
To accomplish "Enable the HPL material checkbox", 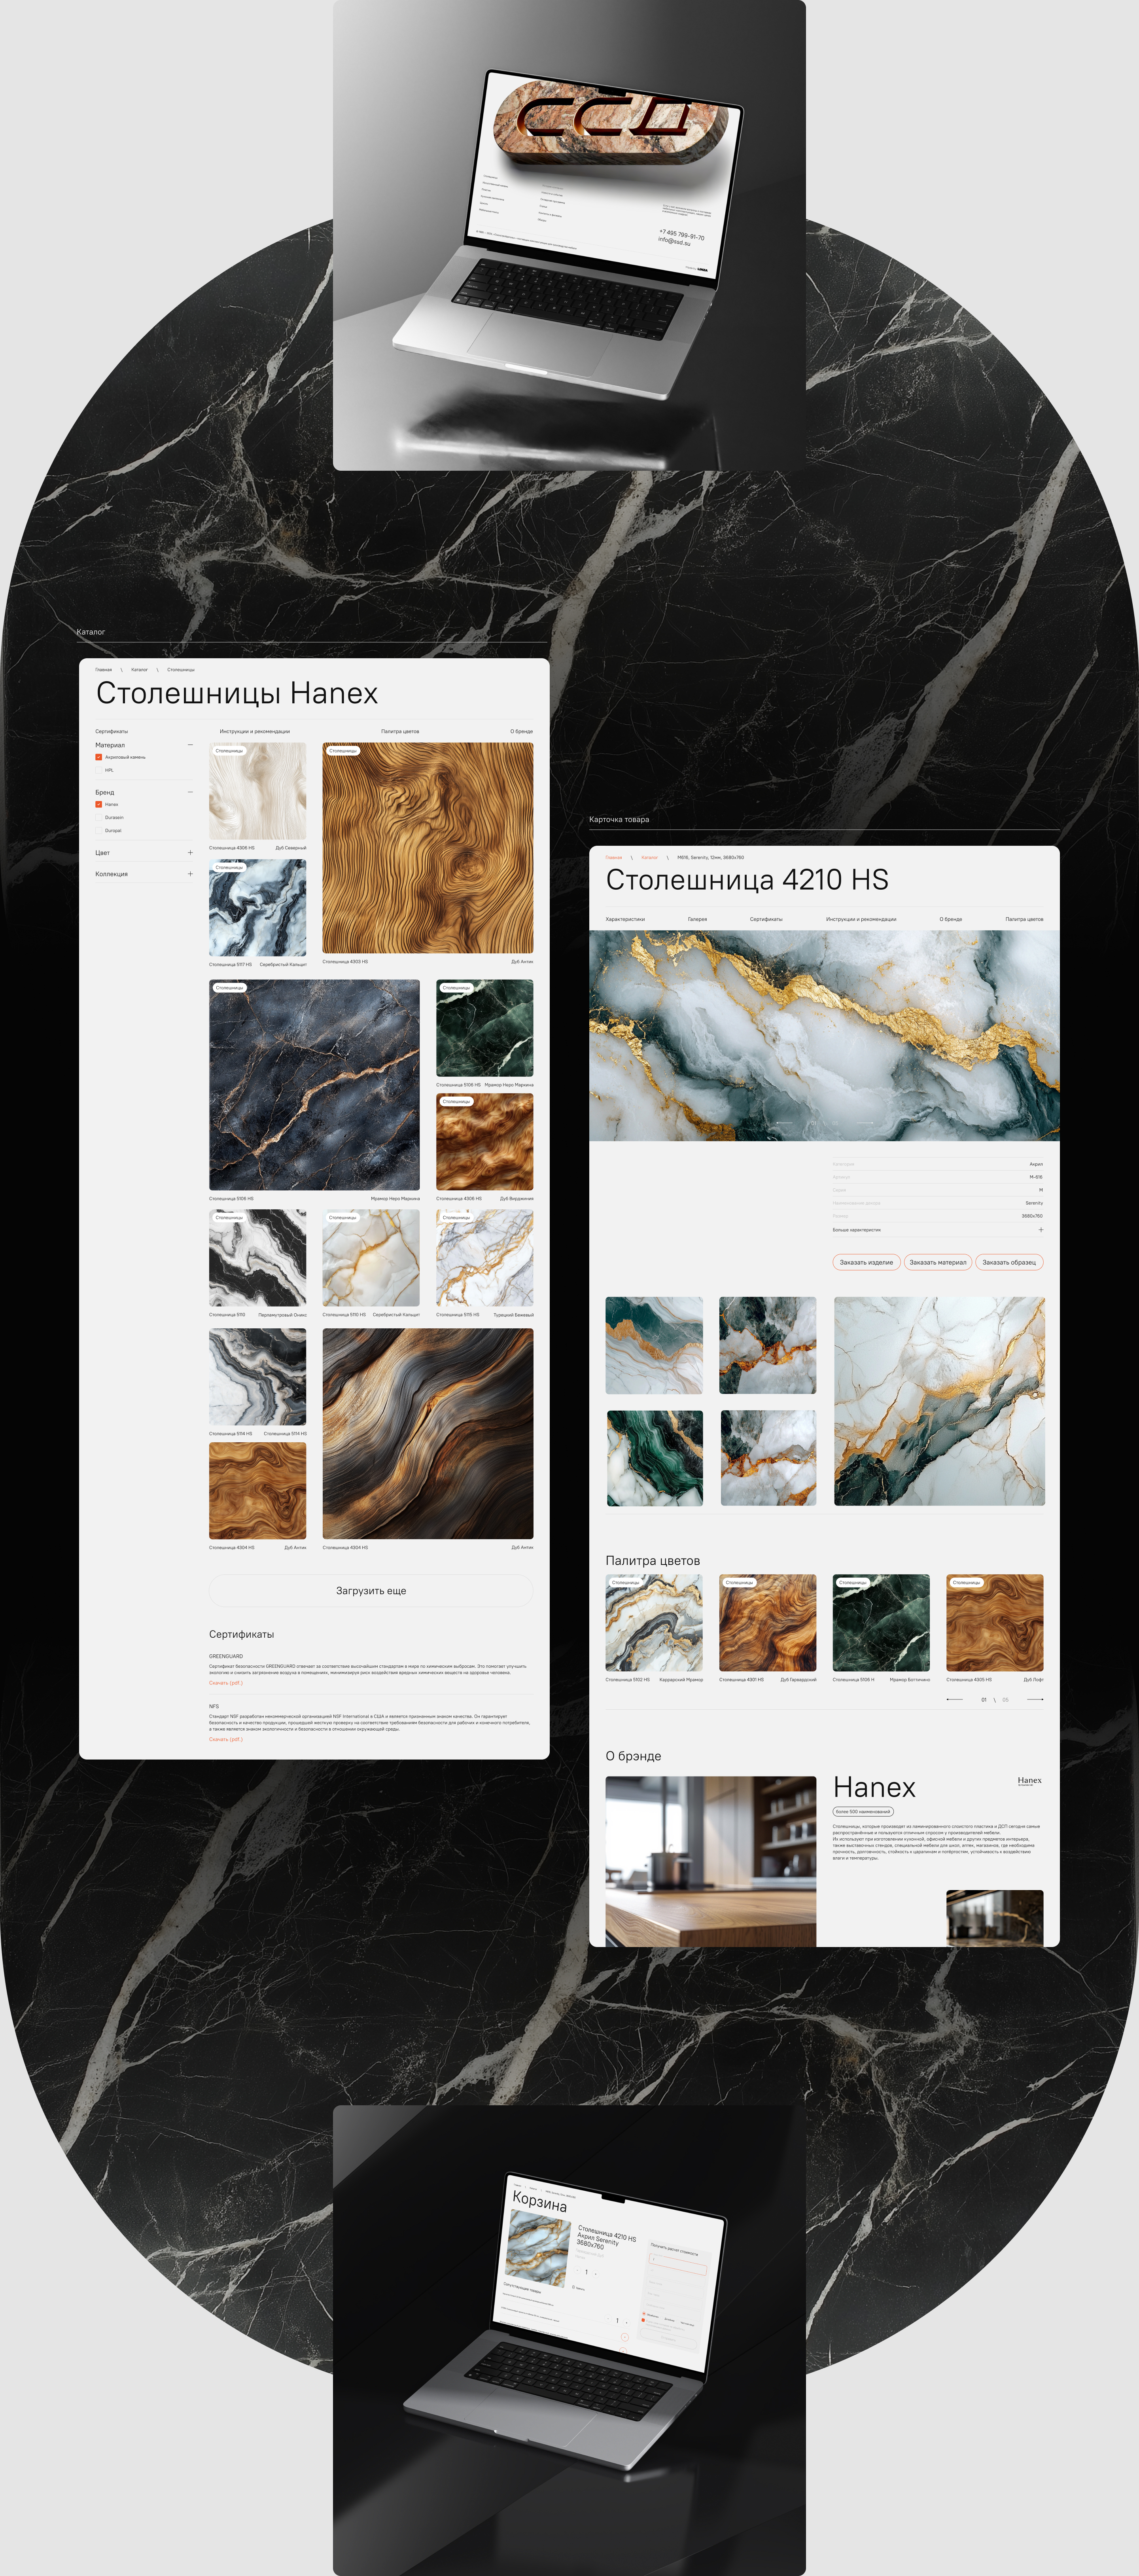I will point(99,770).
